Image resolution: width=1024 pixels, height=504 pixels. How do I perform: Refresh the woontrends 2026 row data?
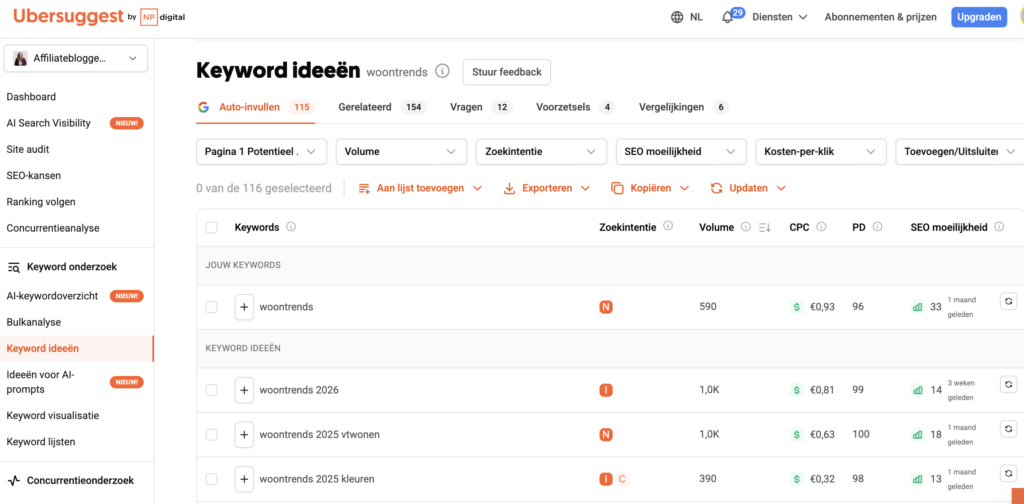pos(1008,383)
